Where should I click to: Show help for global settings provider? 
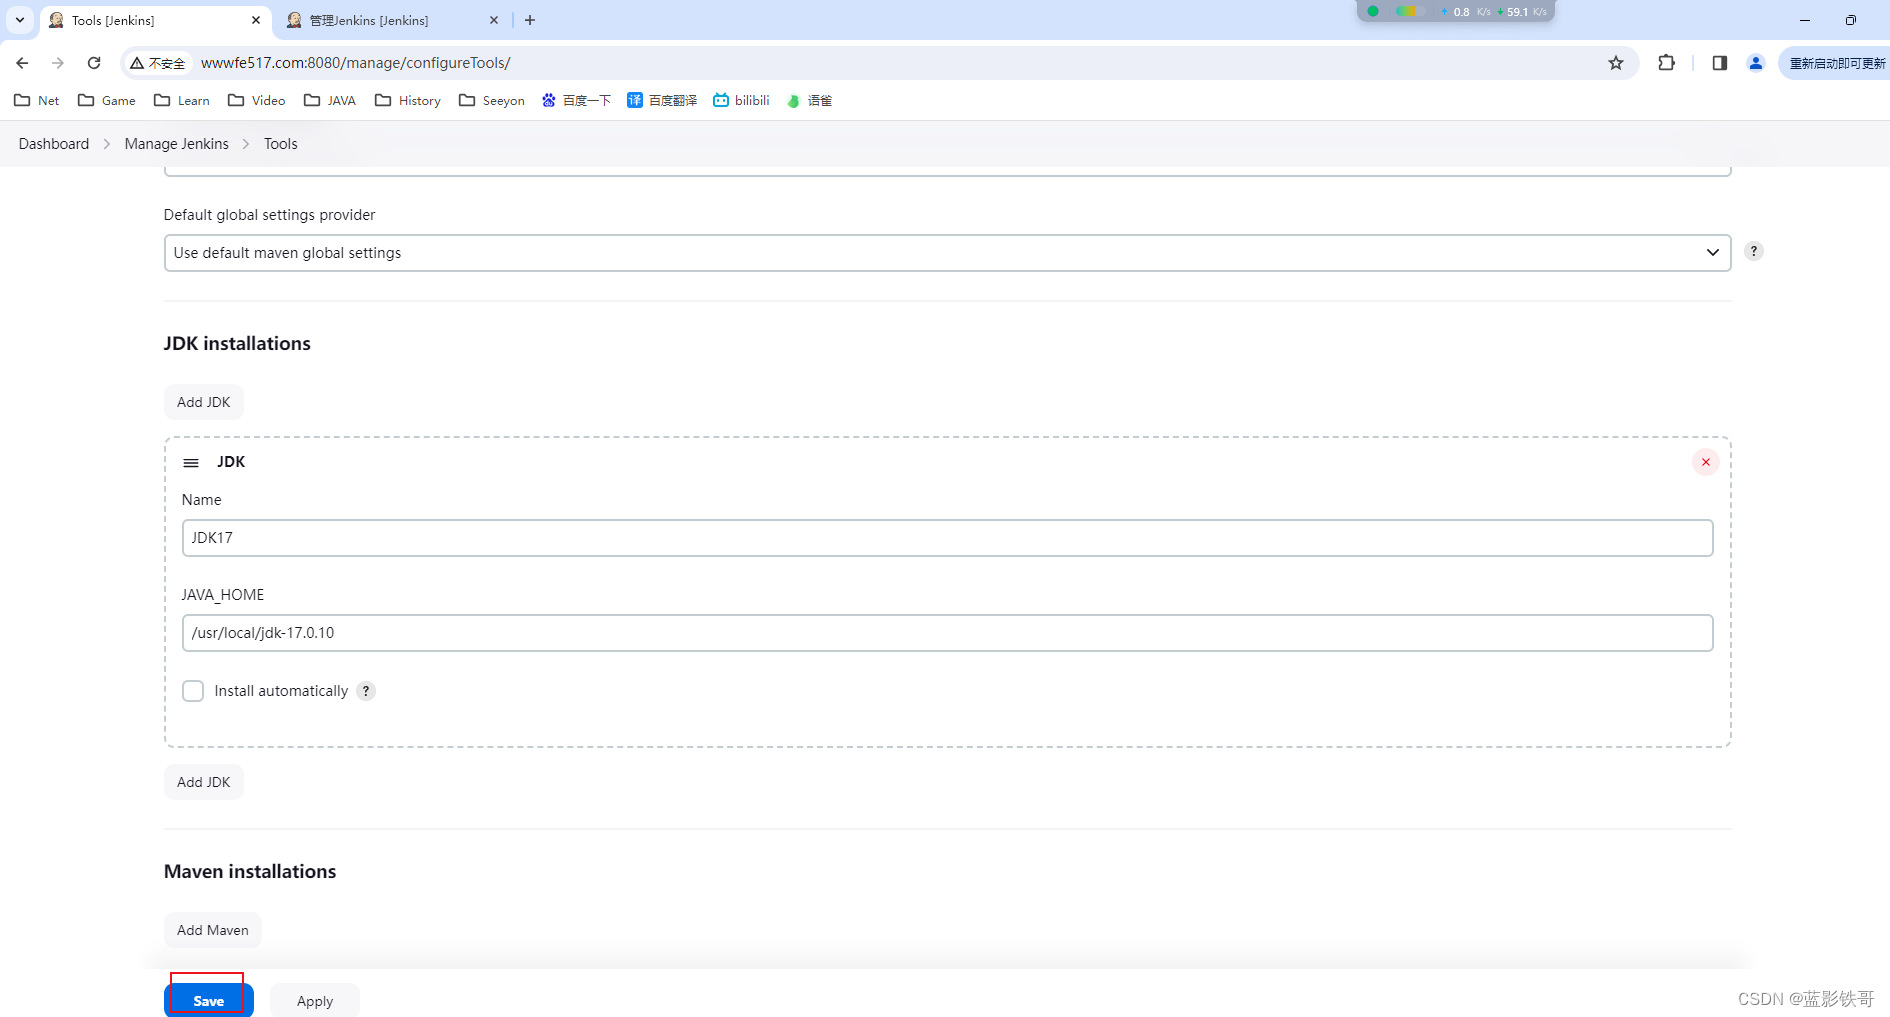(1754, 252)
